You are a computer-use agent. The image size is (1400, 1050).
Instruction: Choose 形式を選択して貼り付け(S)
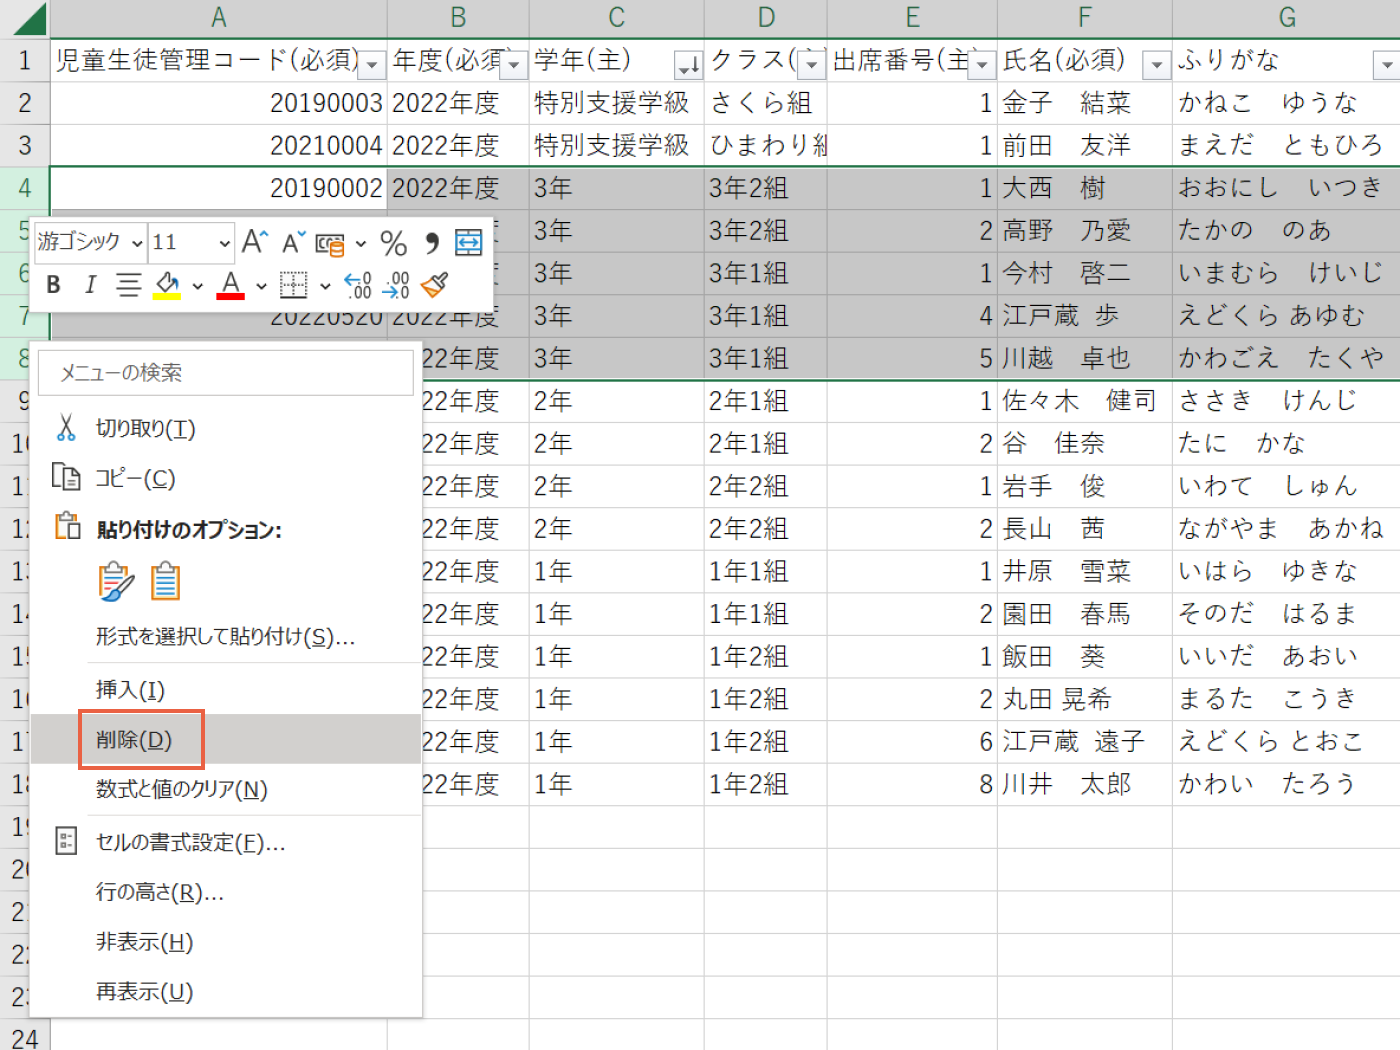point(226,636)
